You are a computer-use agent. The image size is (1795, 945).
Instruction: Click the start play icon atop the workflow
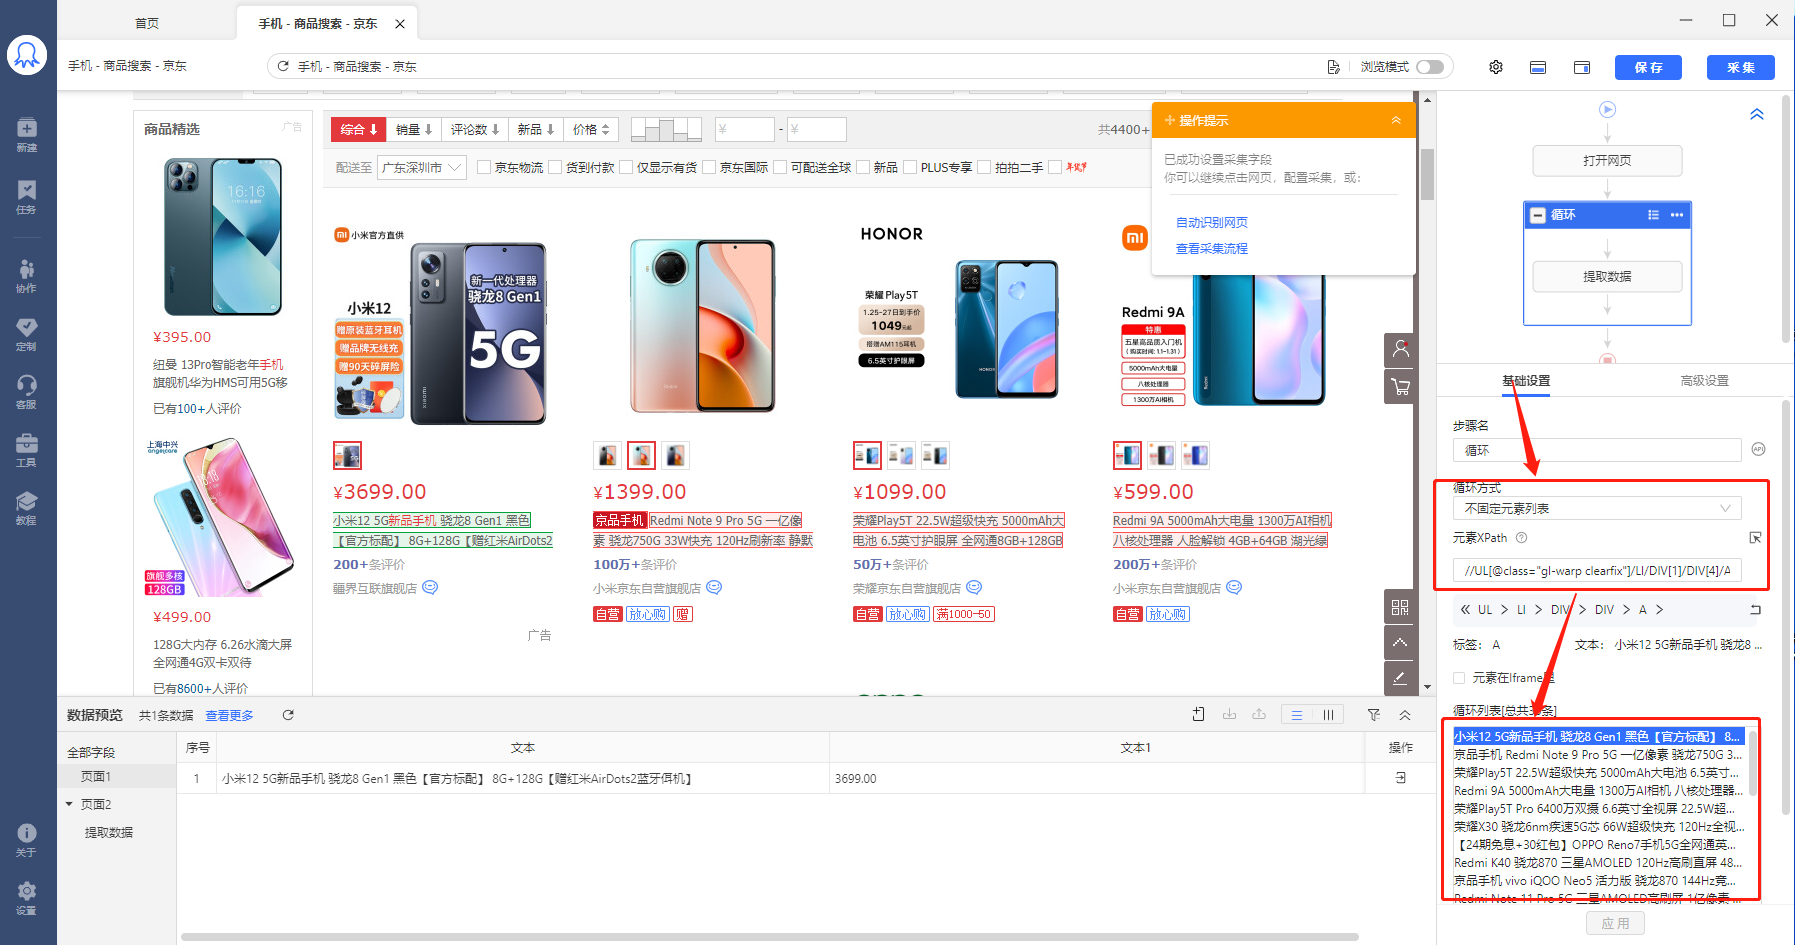pos(1607,110)
